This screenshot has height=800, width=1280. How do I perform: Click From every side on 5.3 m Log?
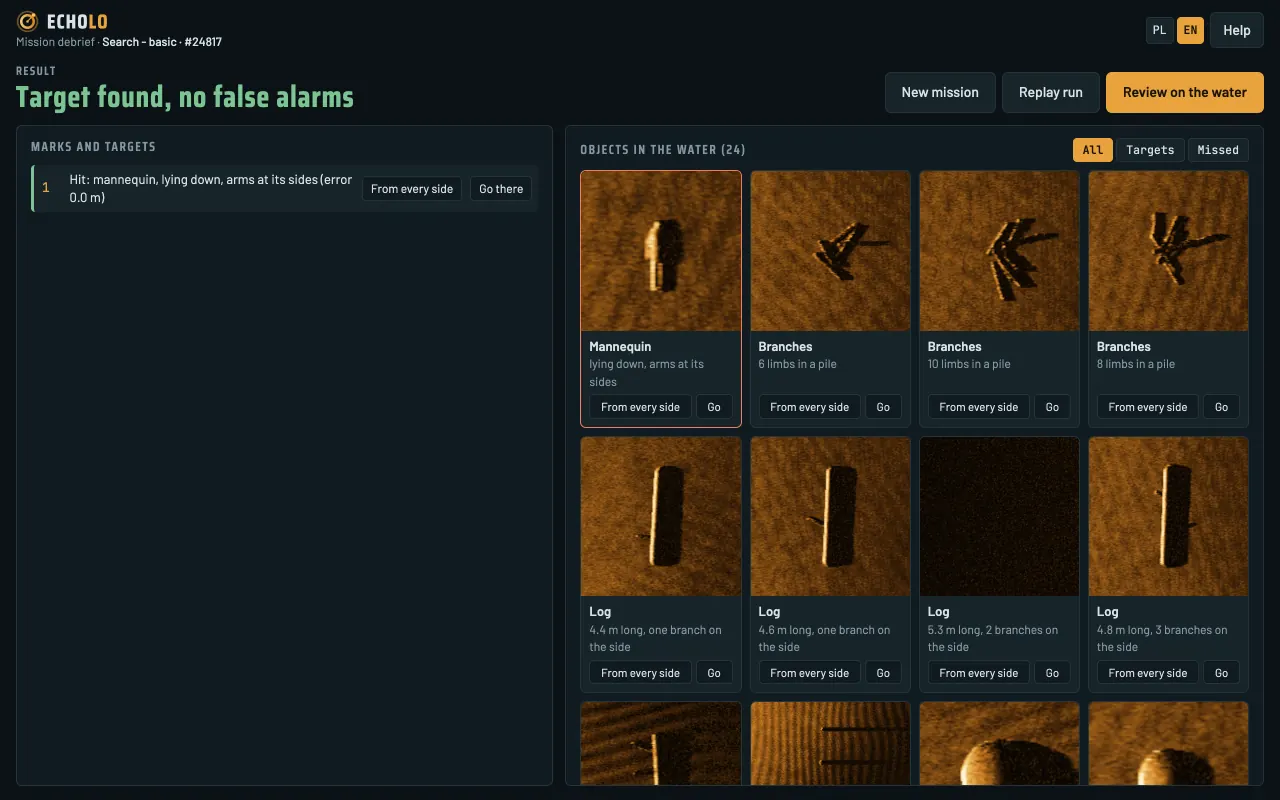[978, 673]
